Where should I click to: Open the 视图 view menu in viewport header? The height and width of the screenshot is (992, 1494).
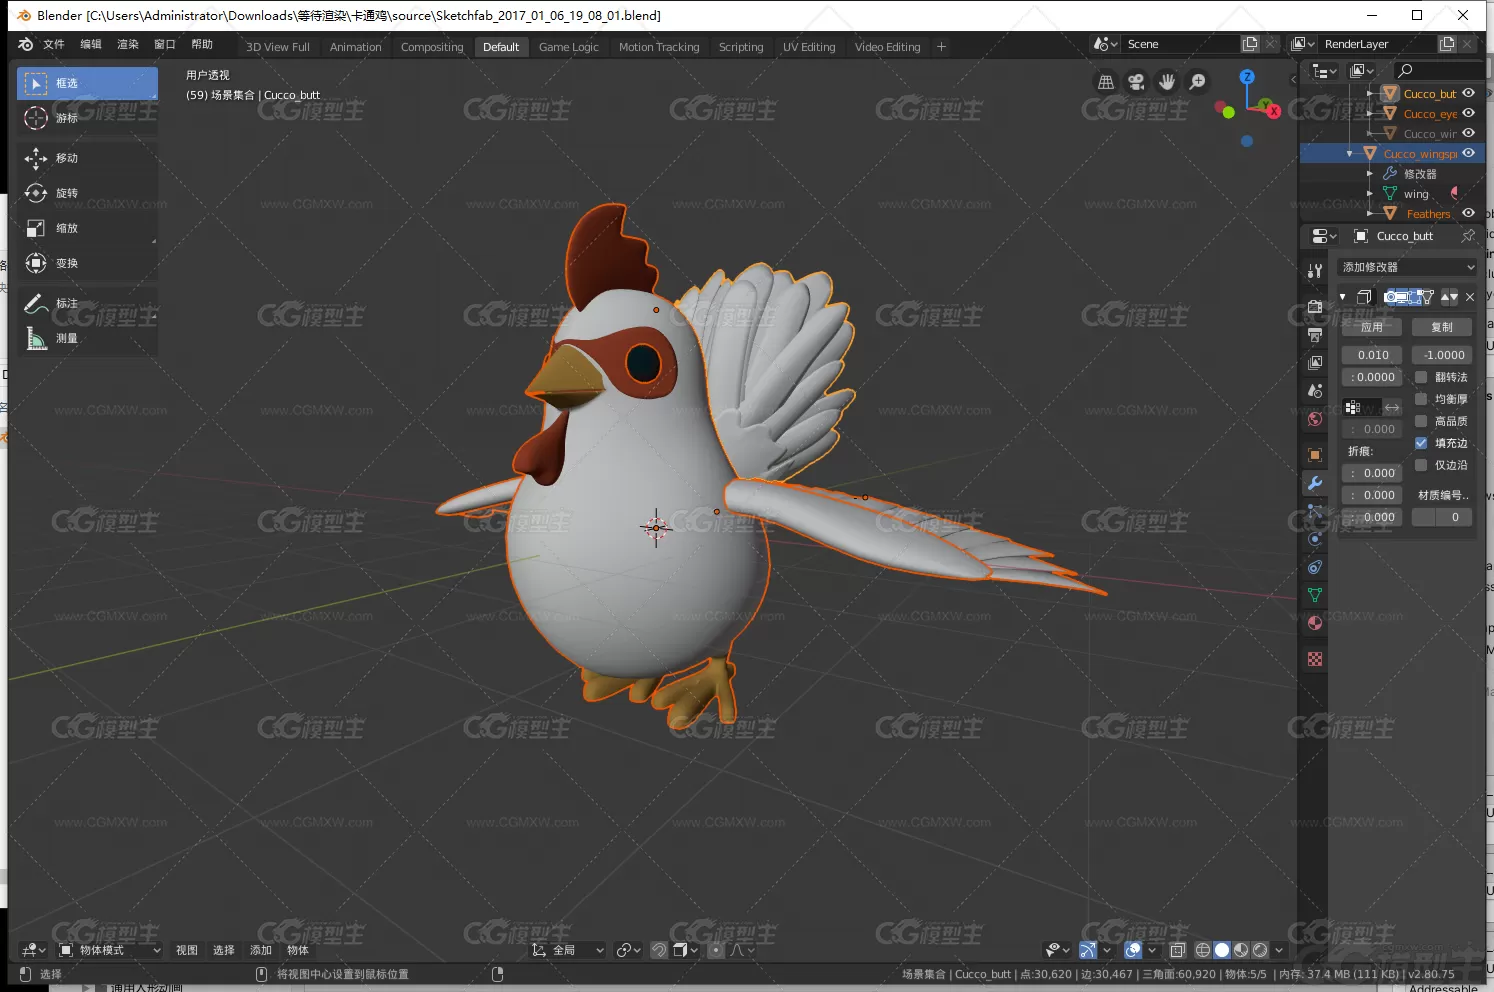[x=187, y=950]
